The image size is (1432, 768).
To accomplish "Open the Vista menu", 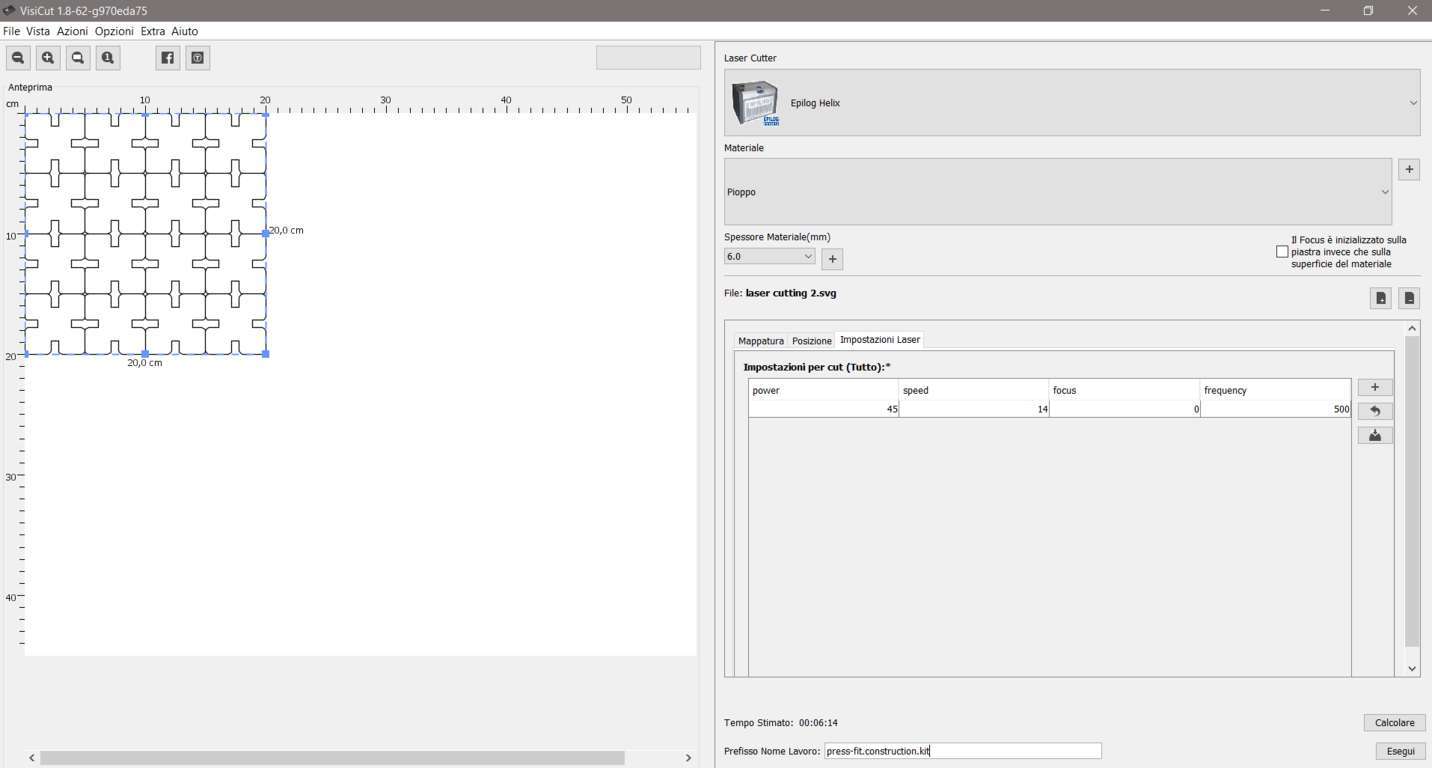I will [x=38, y=31].
